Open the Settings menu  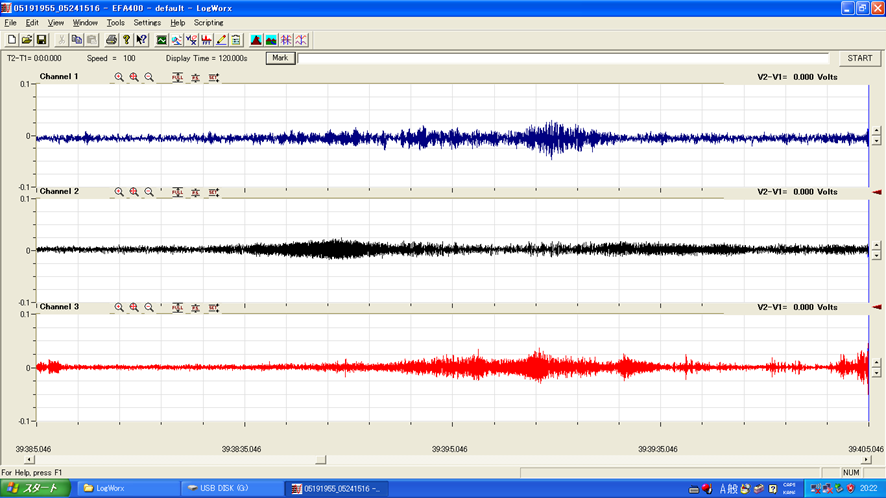click(x=147, y=22)
